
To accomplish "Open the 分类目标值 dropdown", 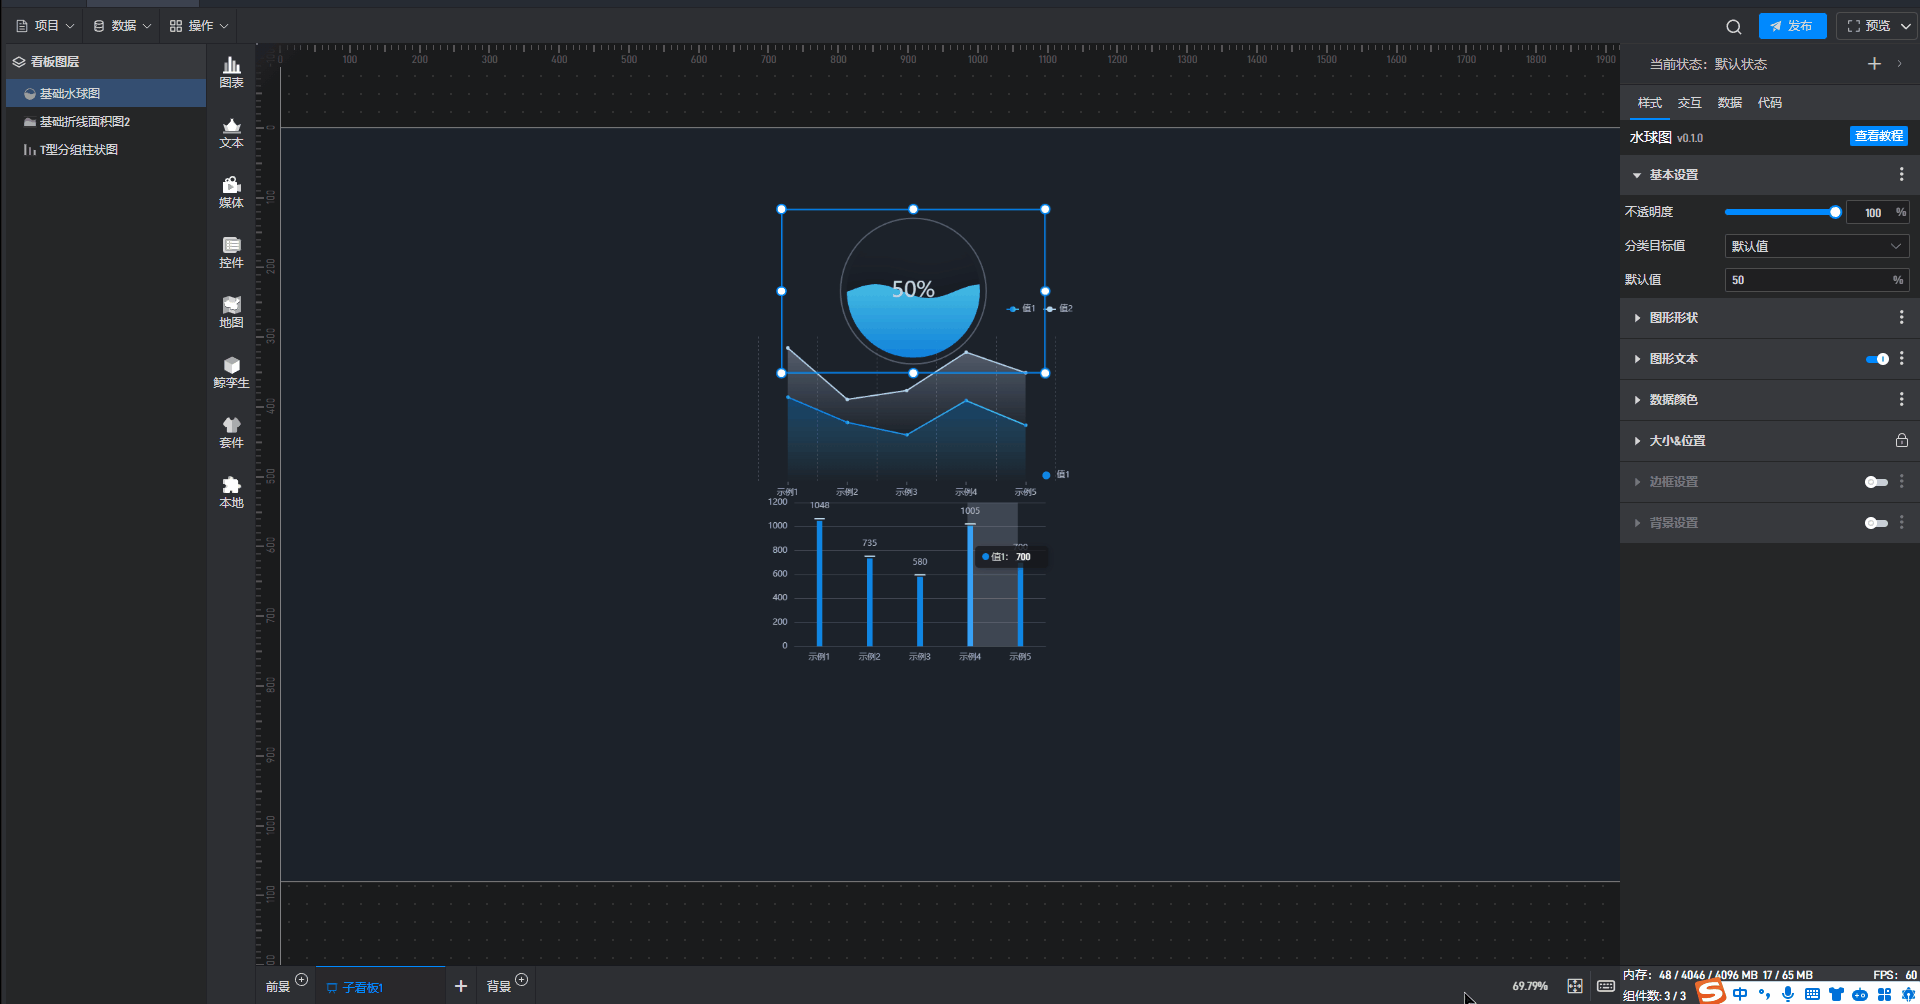I will [1816, 246].
